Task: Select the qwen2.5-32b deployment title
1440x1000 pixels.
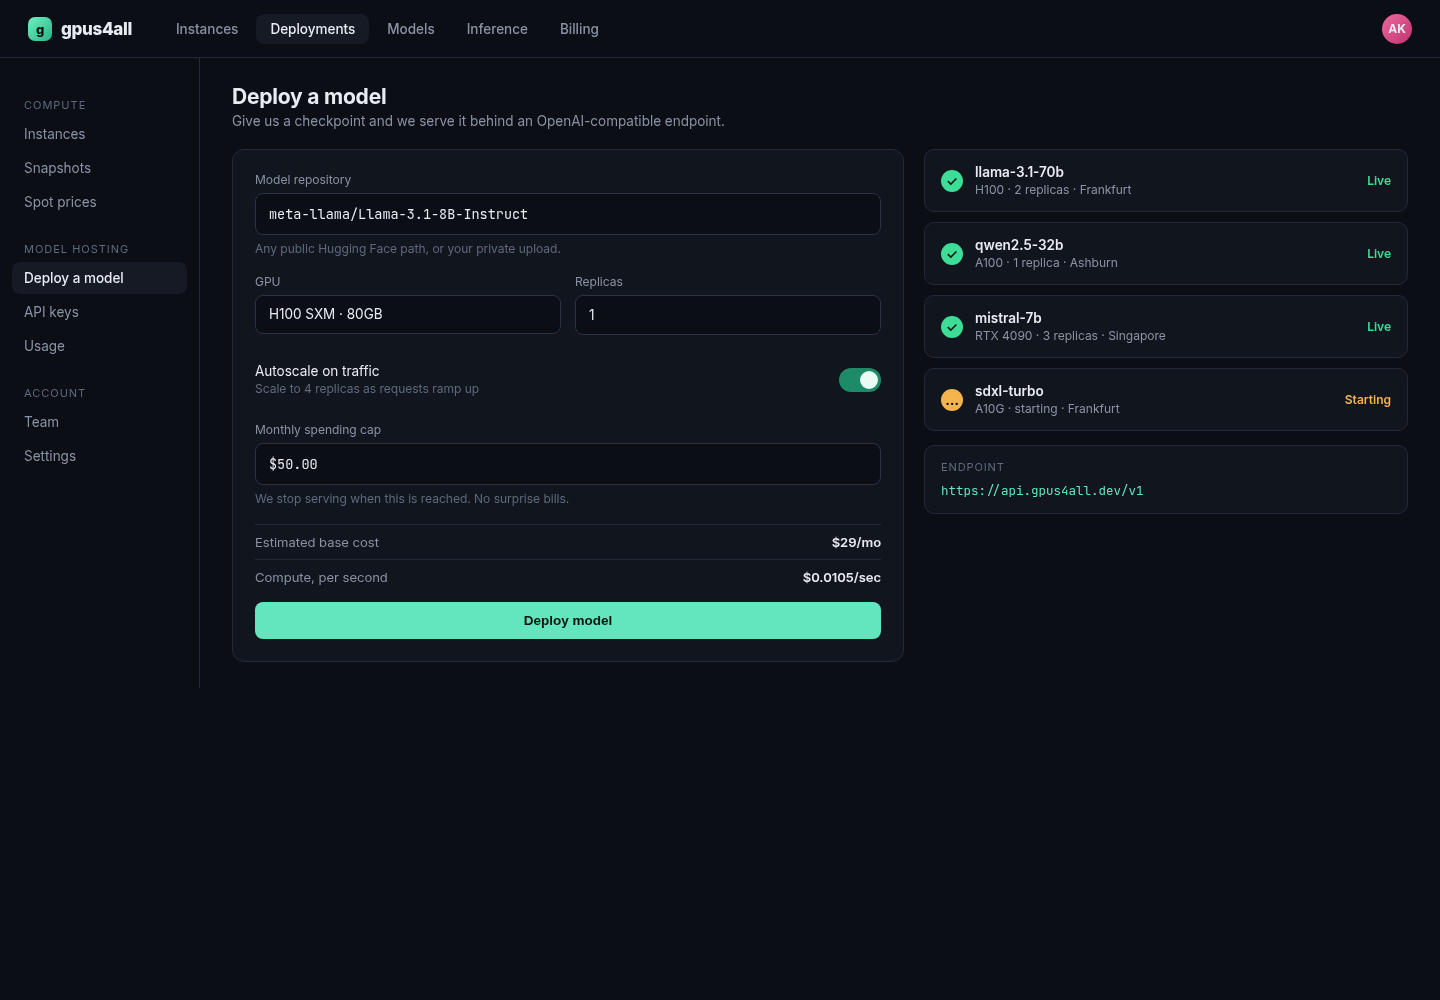Action: point(1019,245)
